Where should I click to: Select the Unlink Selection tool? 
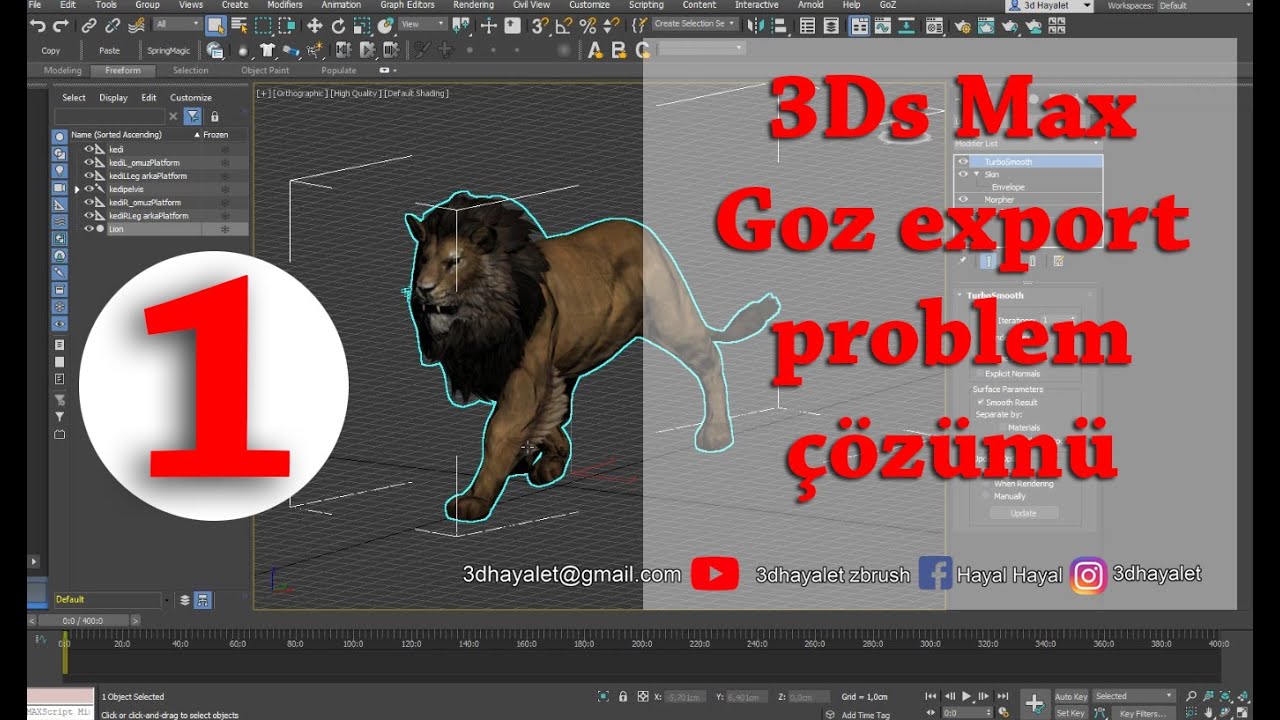113,25
